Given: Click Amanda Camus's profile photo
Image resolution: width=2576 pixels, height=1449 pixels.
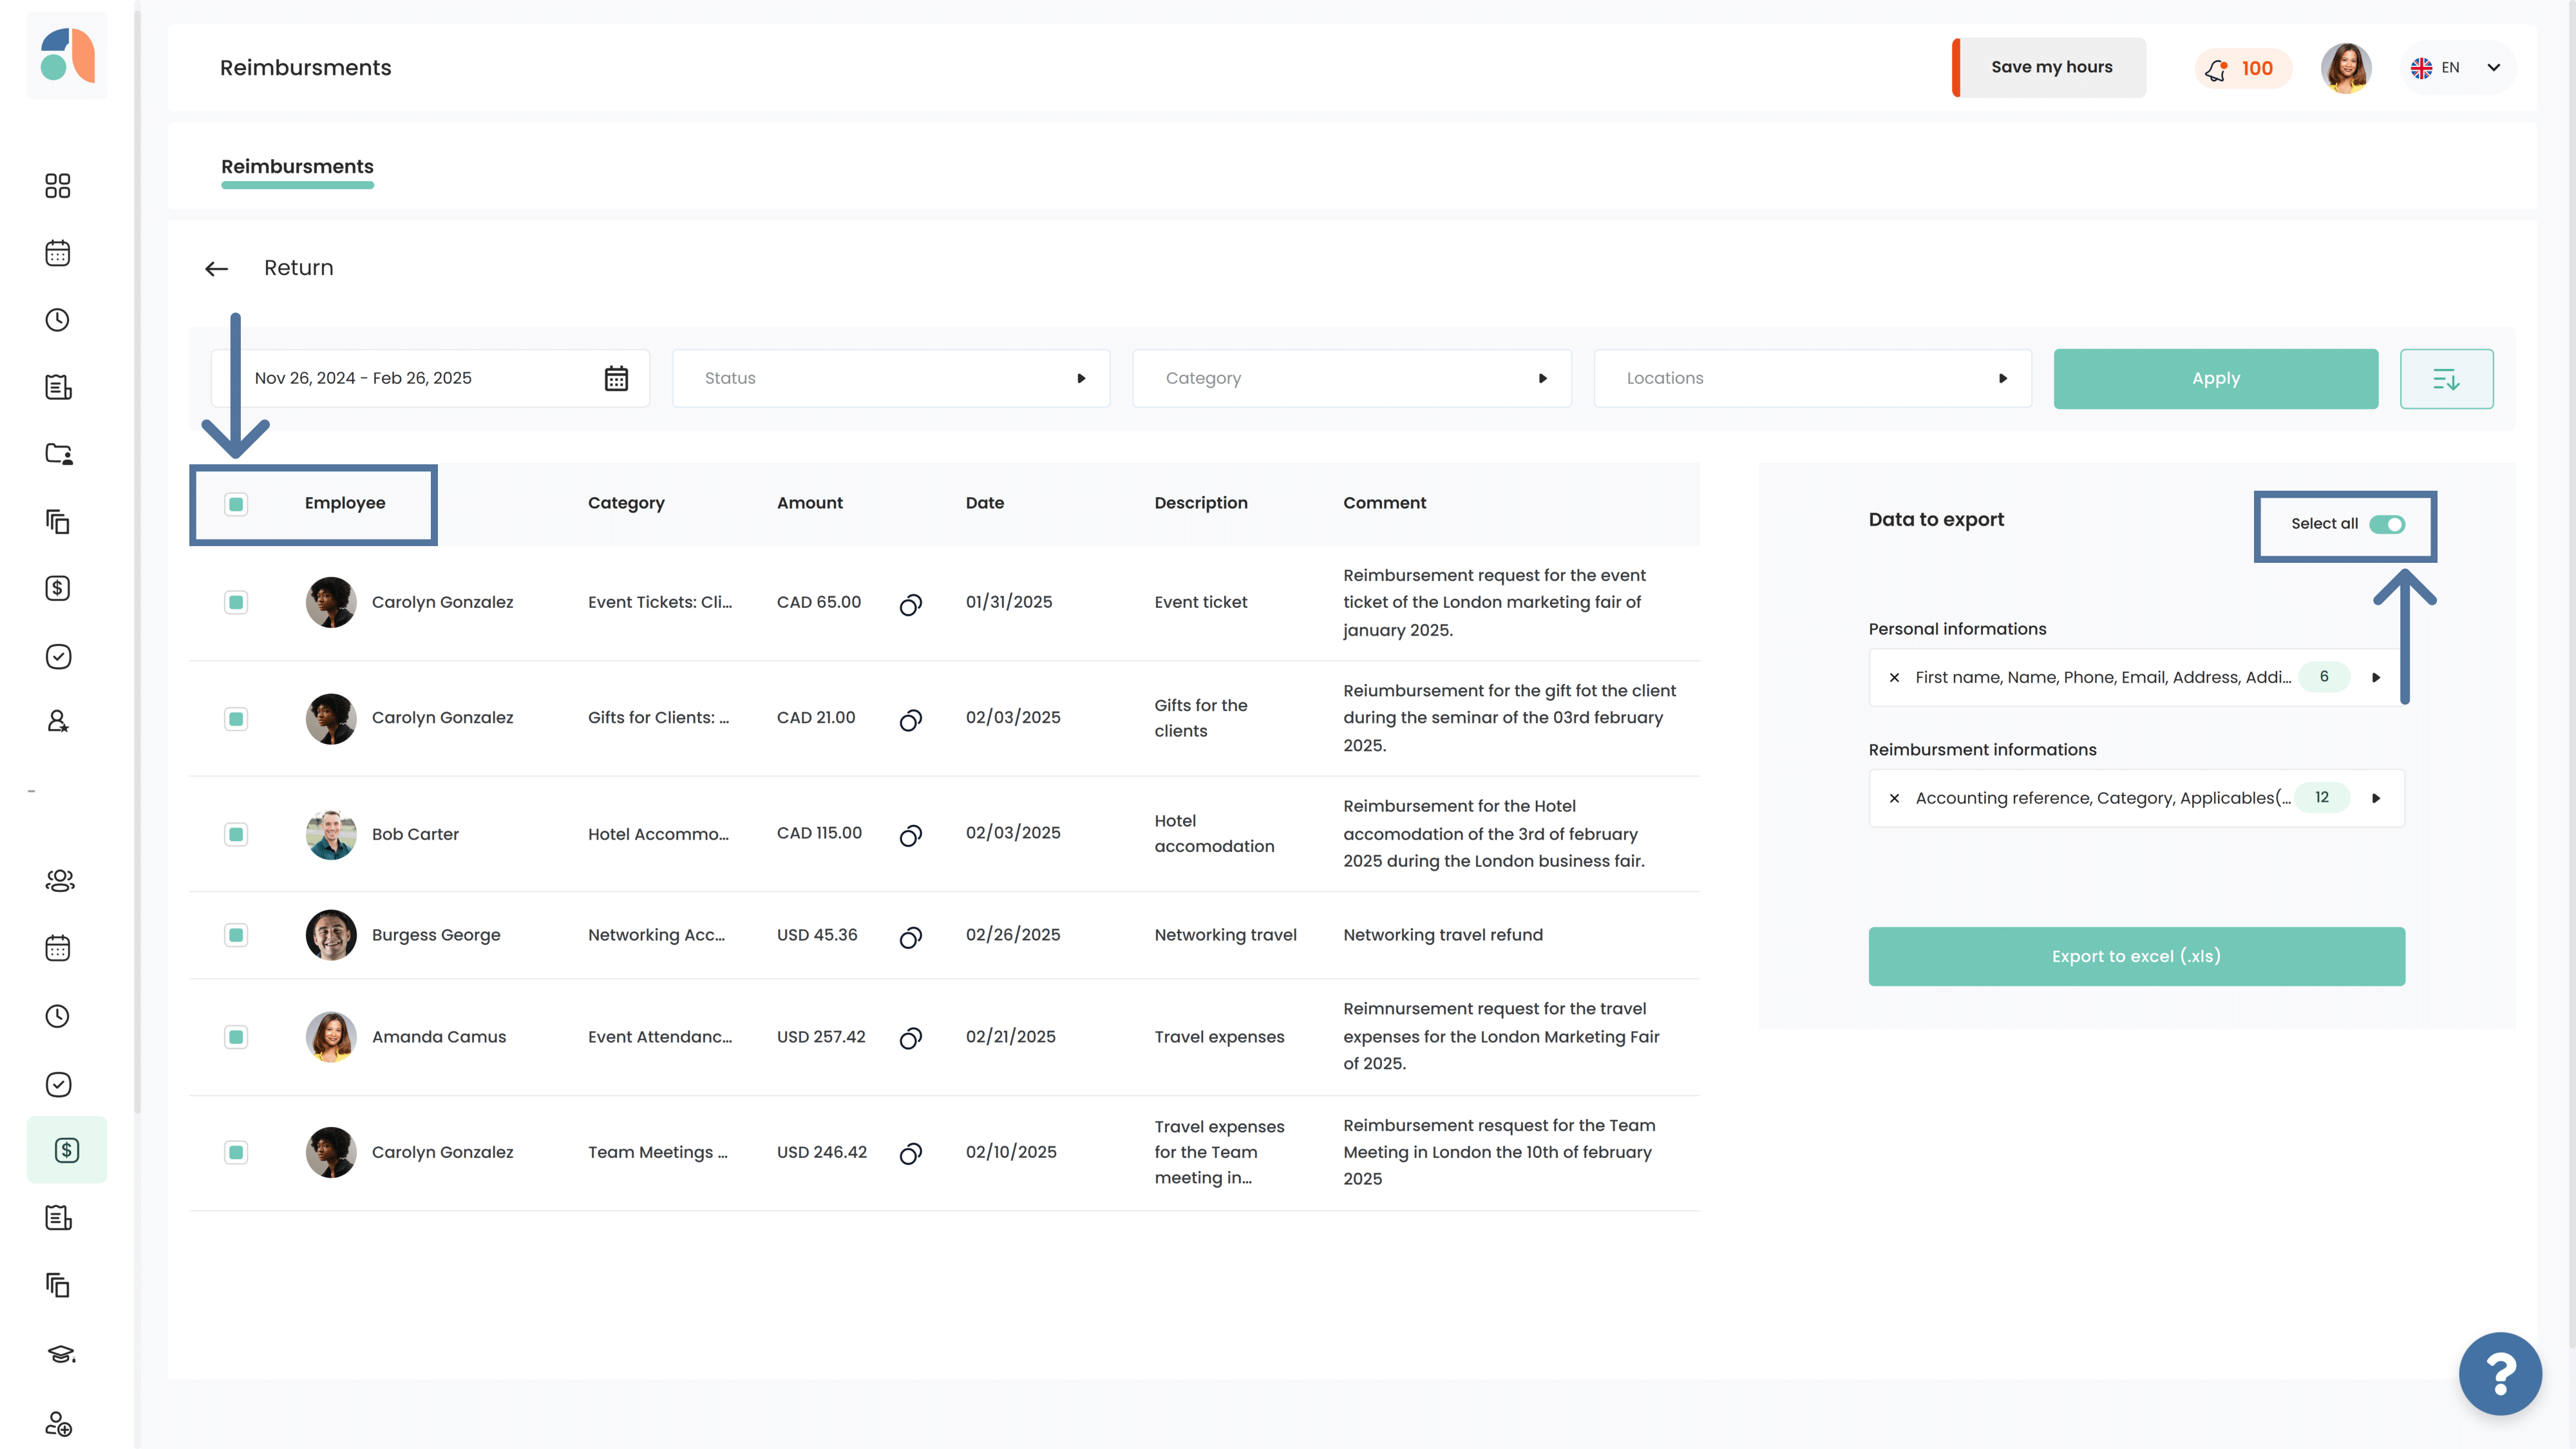Looking at the screenshot, I should point(331,1037).
